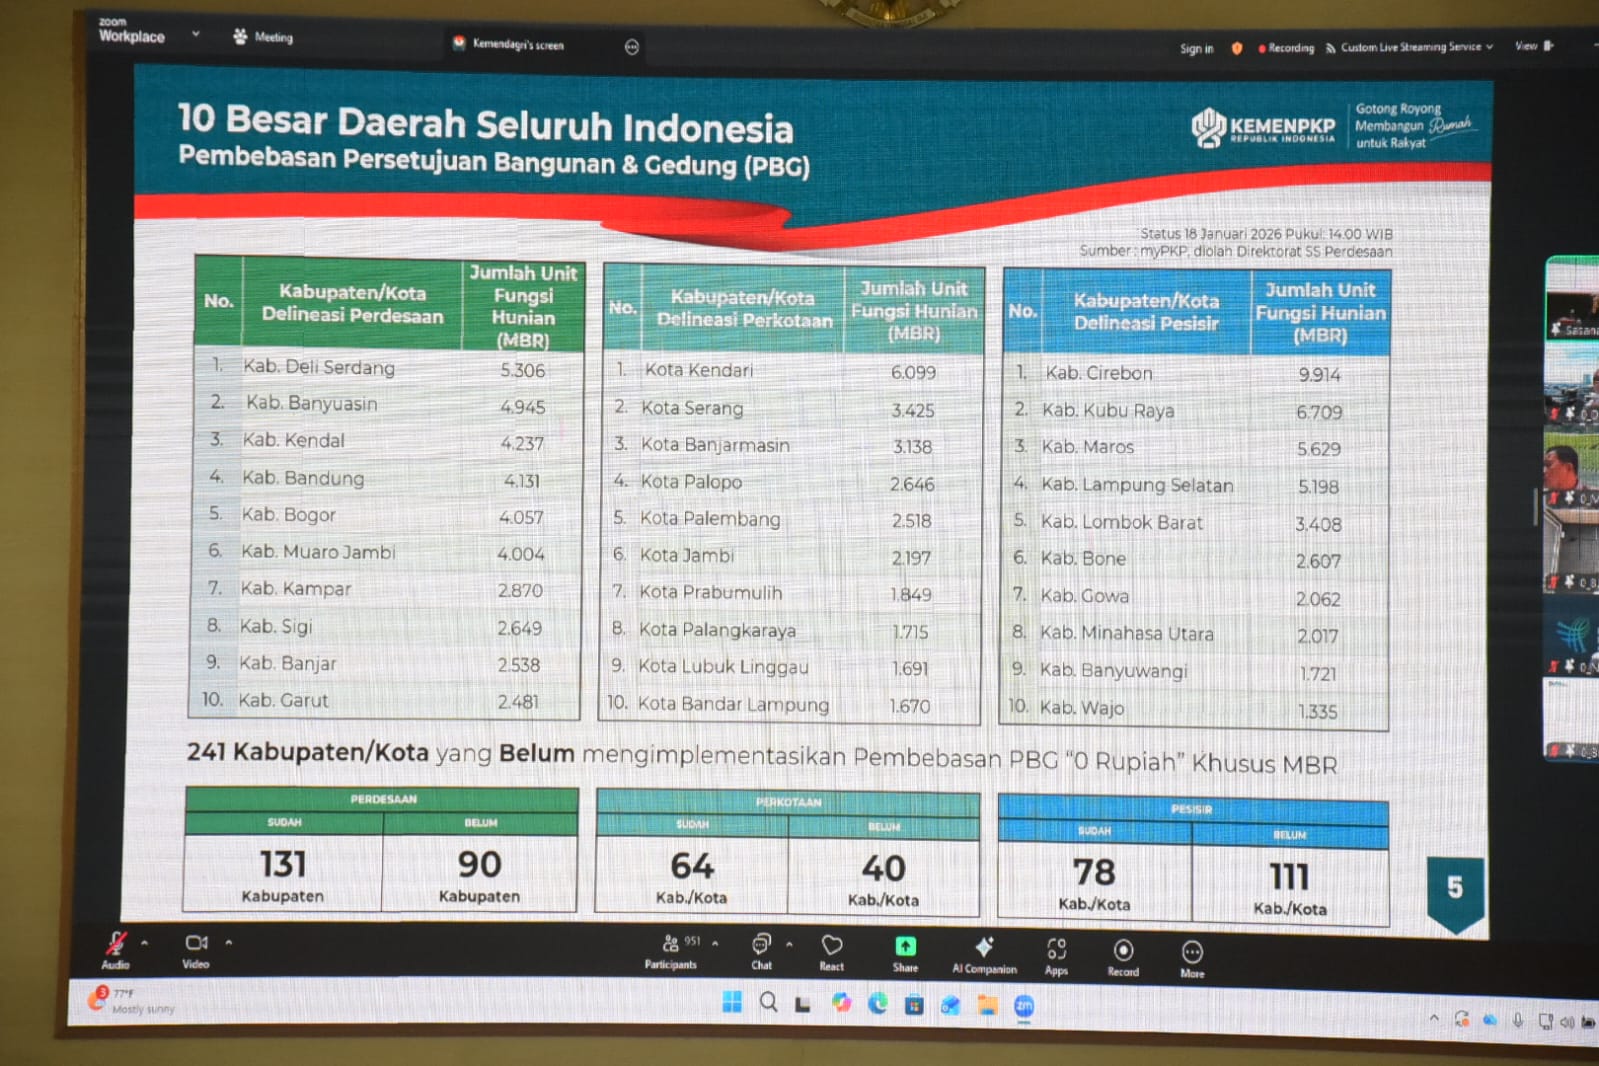Expand the Video options arrow

click(229, 942)
